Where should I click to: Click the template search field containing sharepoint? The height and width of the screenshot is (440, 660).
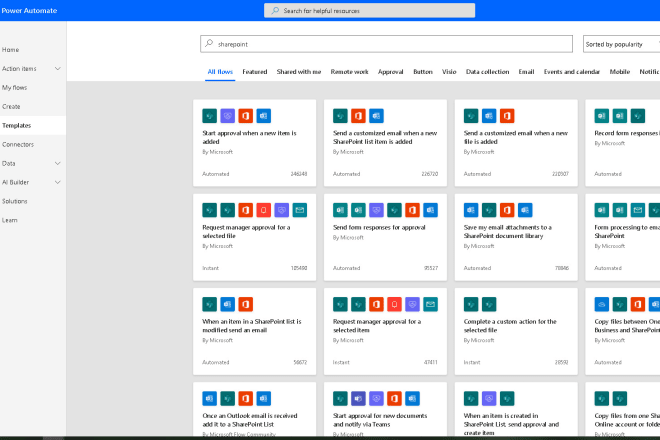(386, 44)
